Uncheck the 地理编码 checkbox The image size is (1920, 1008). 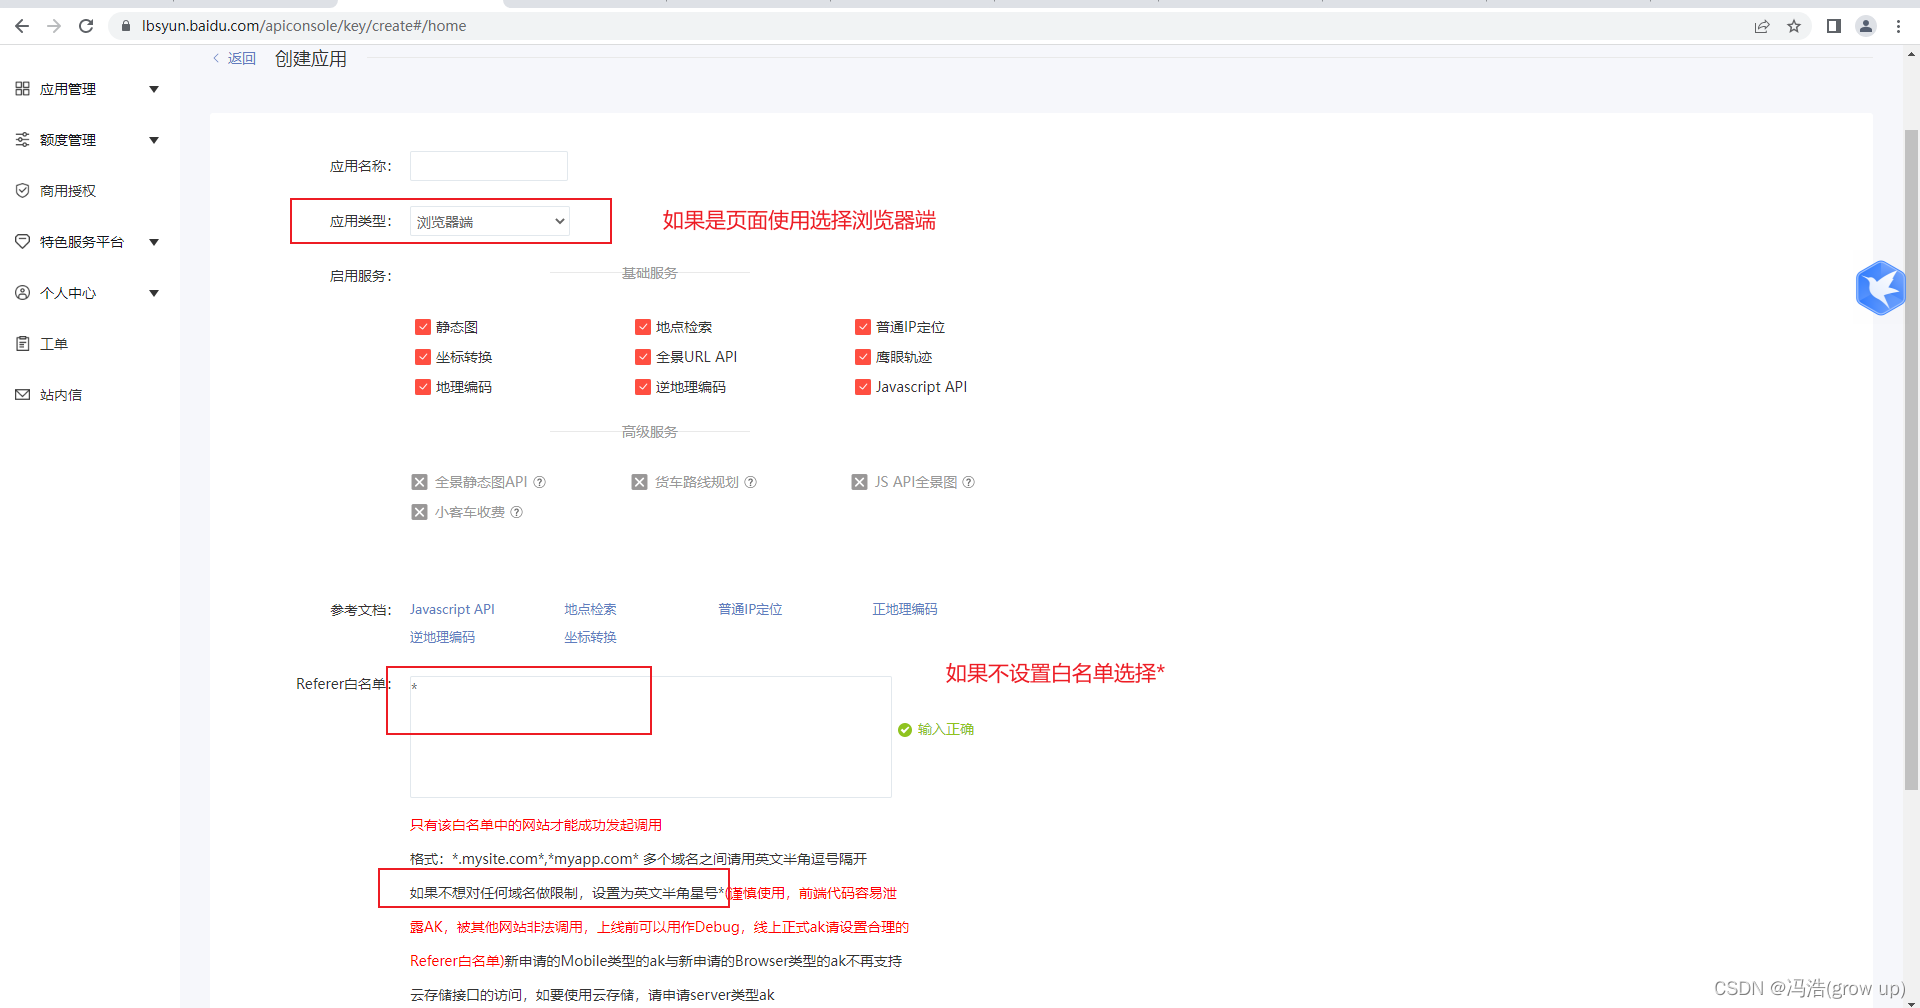(x=423, y=387)
